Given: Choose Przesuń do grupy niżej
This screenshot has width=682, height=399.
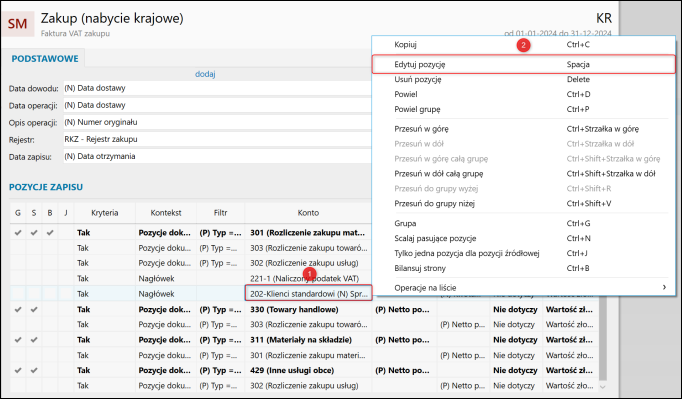Looking at the screenshot, I should click(523, 203).
